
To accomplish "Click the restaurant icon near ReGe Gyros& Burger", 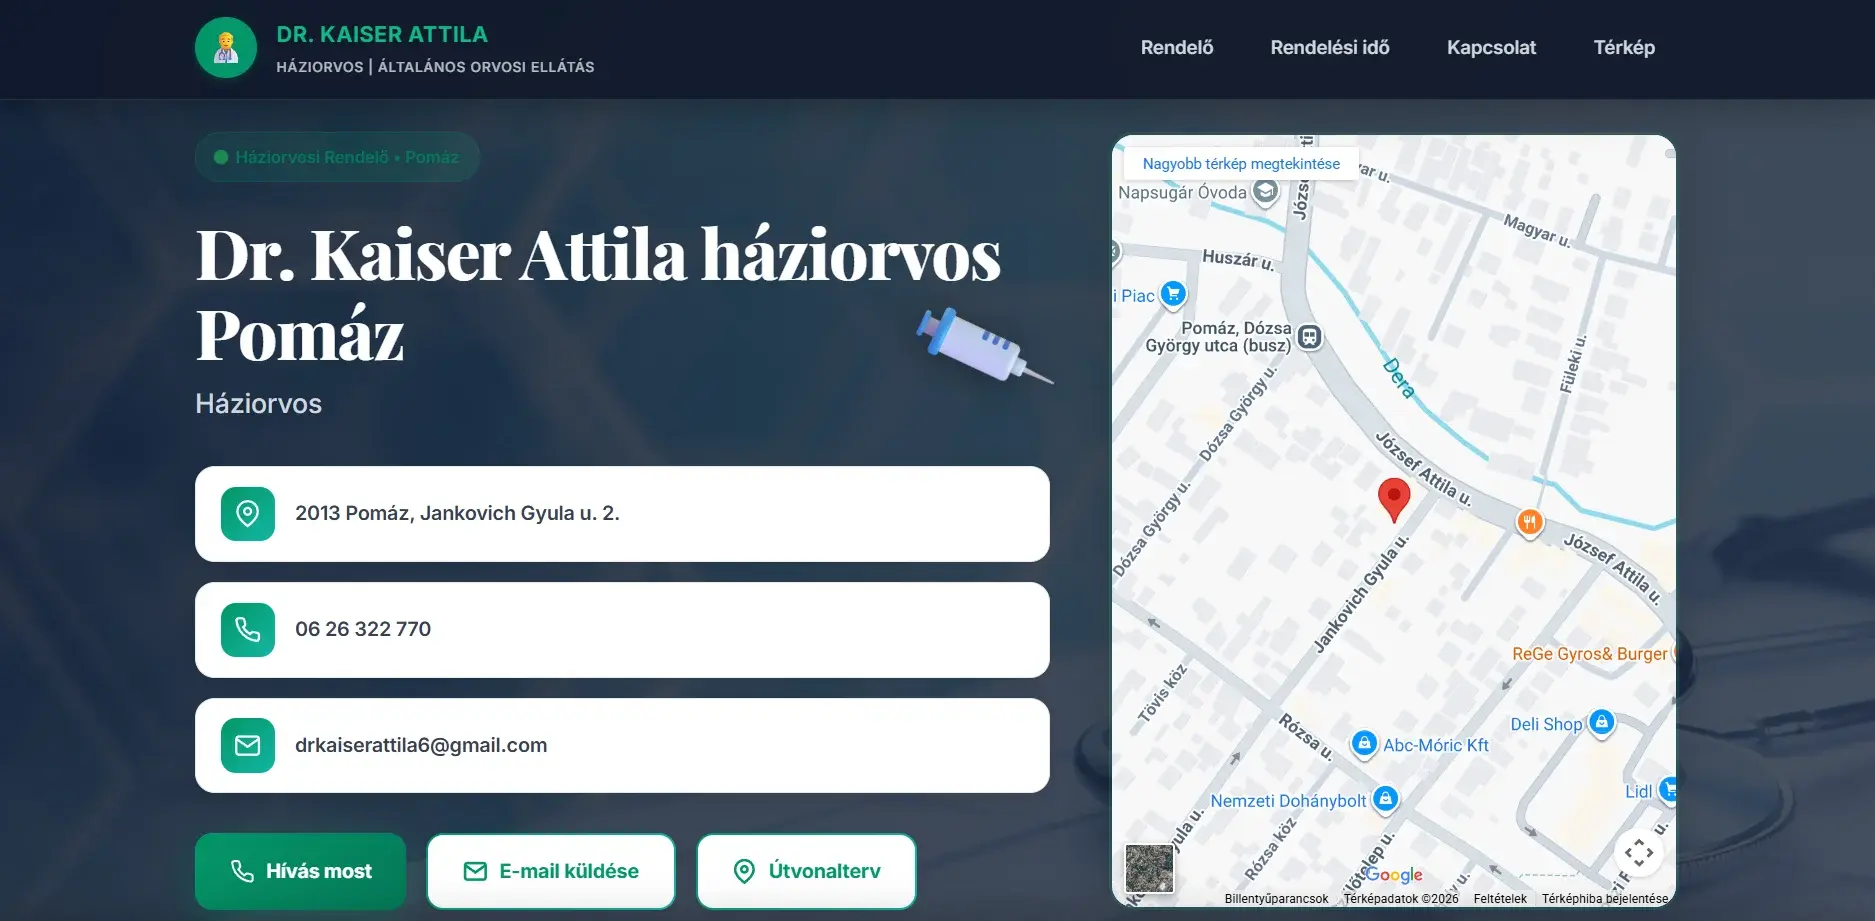I will pos(1529,522).
